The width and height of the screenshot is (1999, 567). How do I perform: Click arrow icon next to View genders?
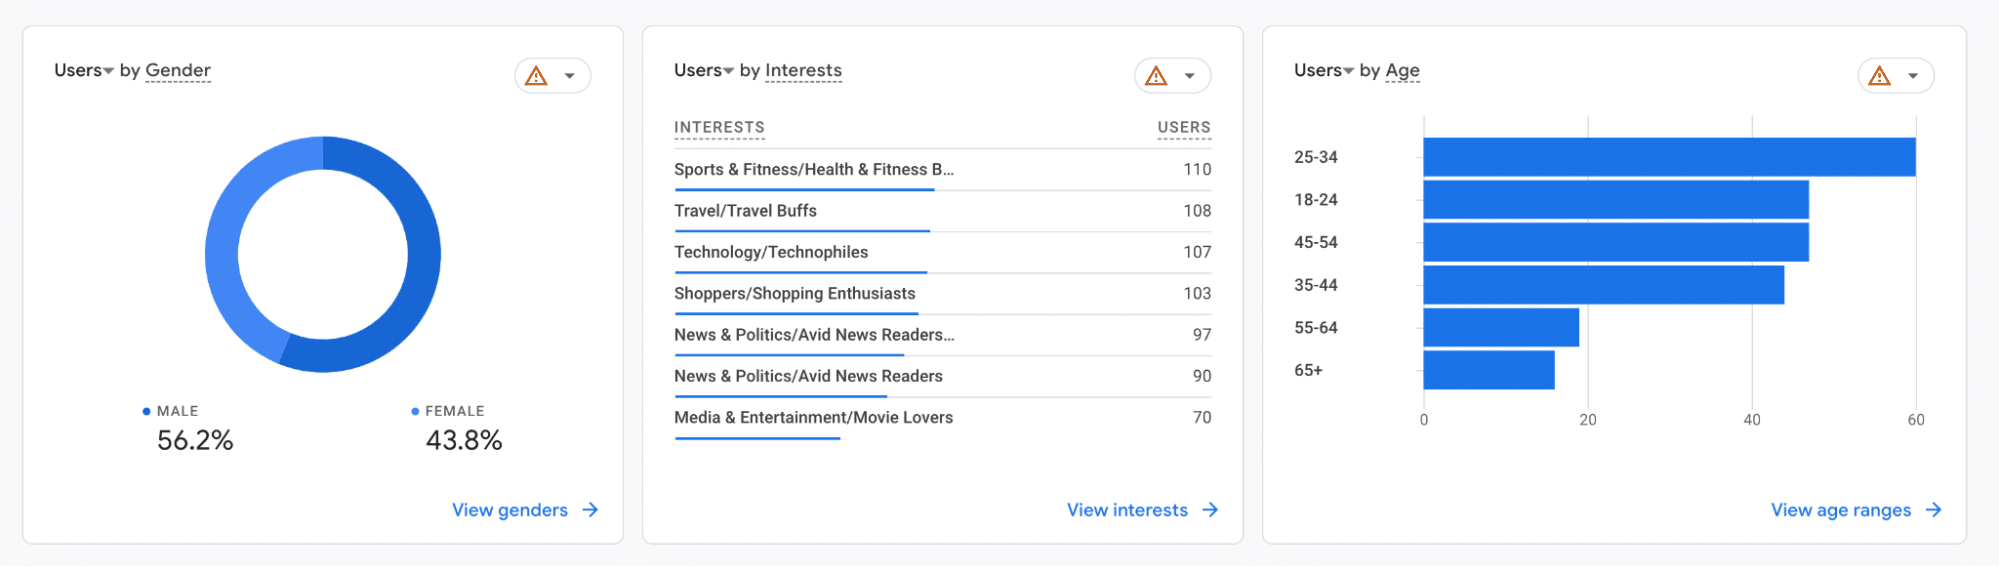[x=591, y=510]
